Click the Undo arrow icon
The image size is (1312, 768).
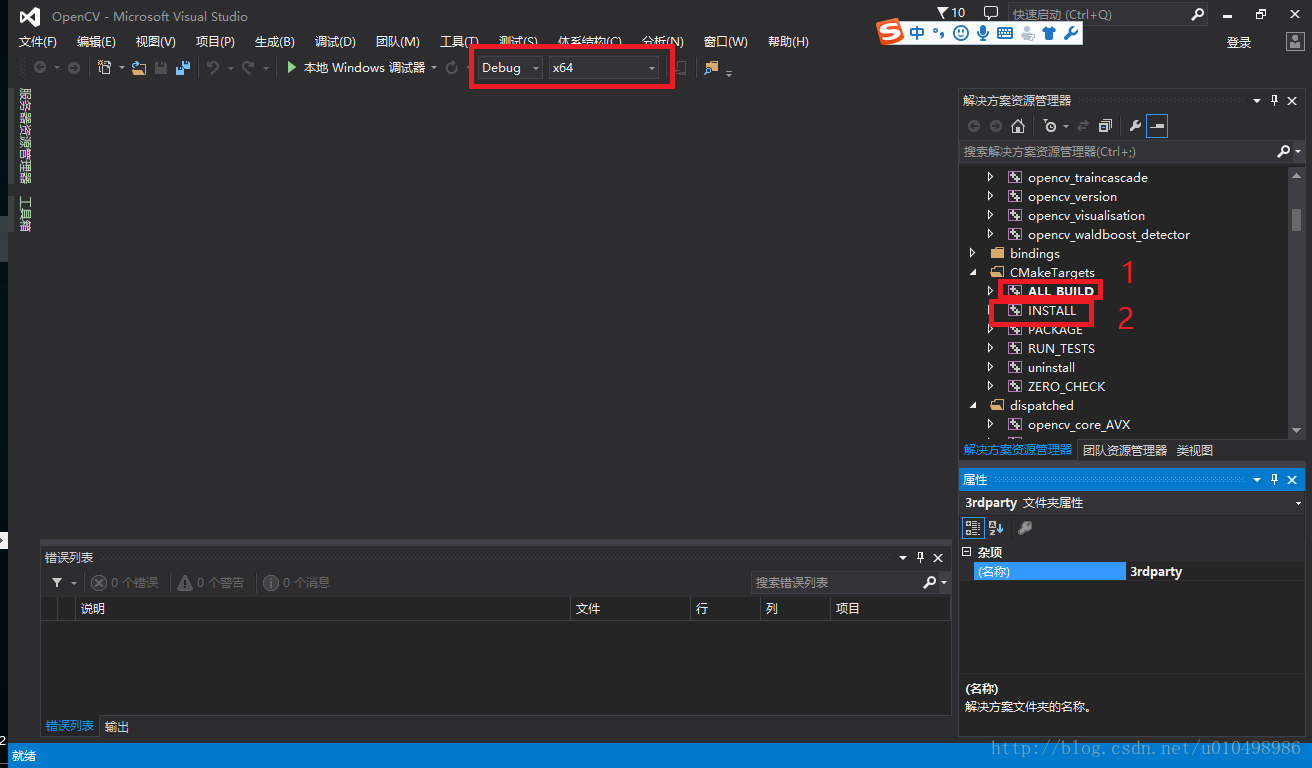coord(212,67)
